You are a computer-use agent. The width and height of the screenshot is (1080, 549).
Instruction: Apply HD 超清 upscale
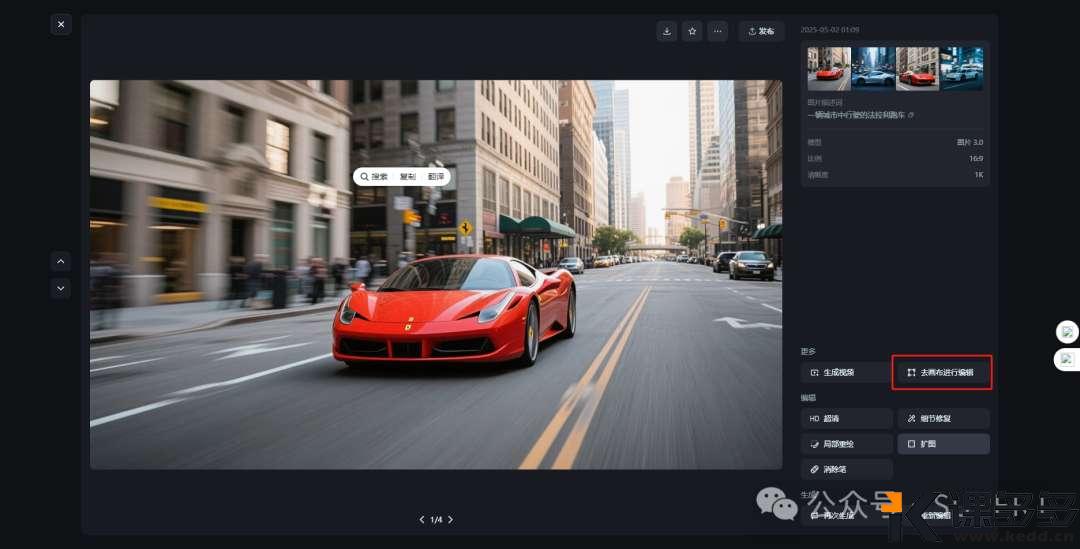tap(846, 418)
